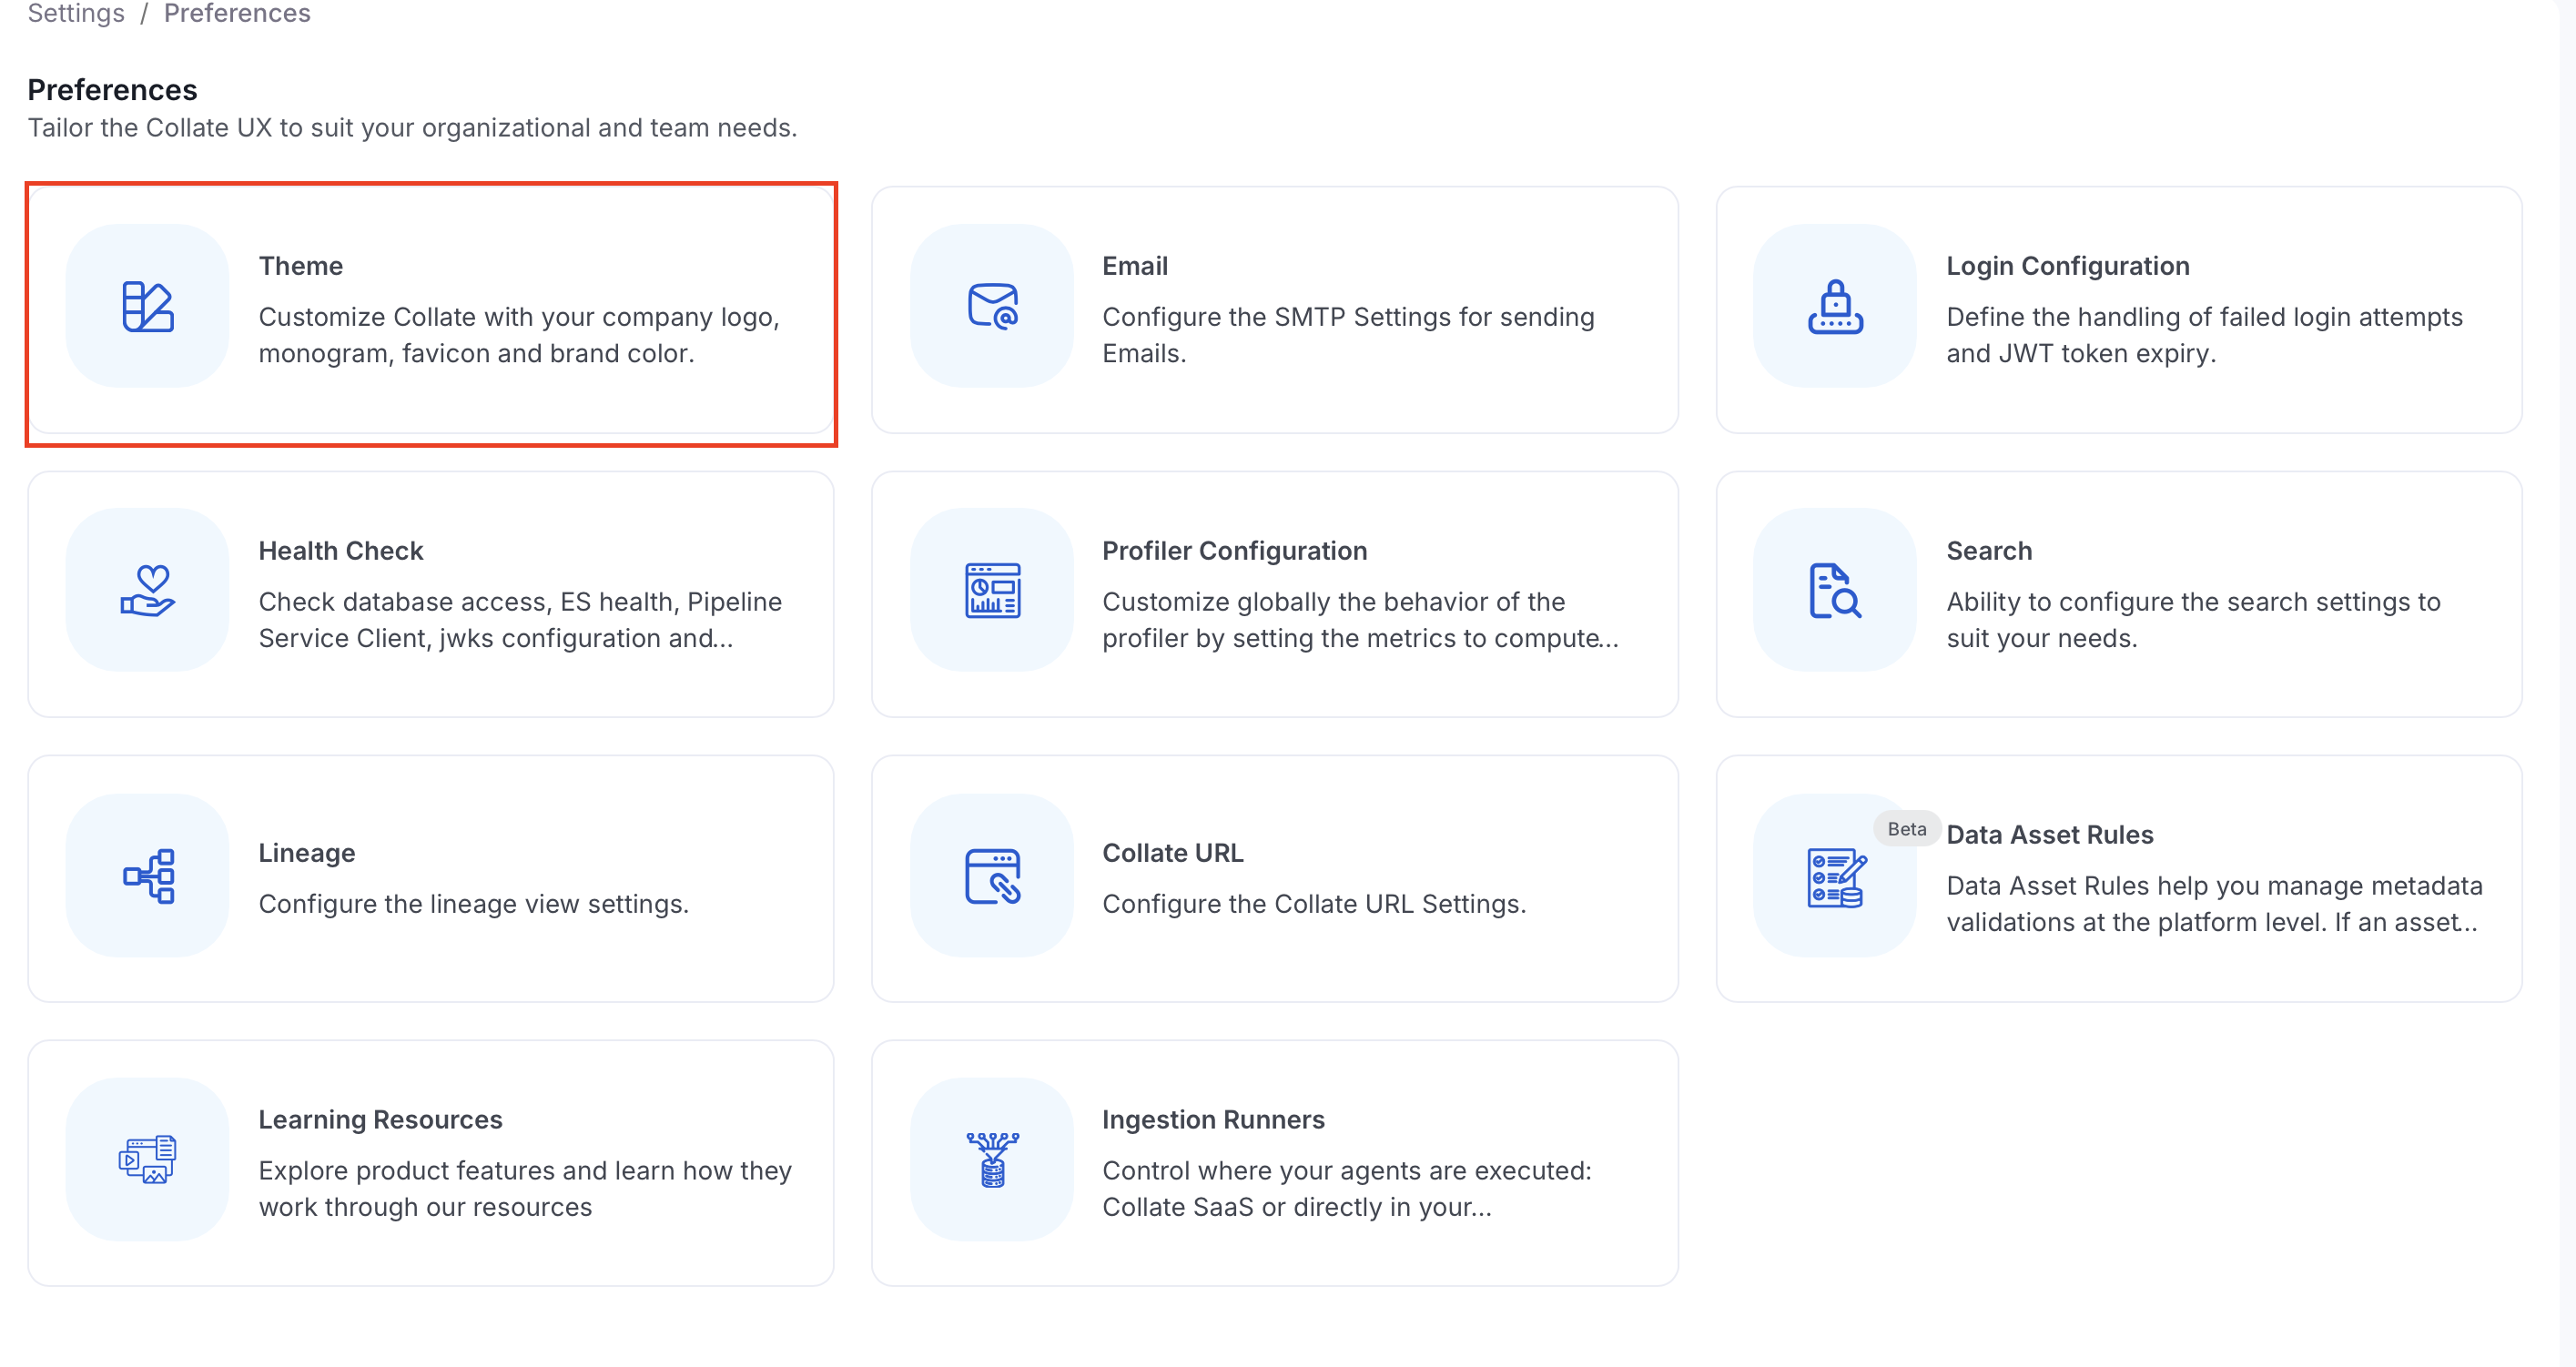Click the Beta badge on Data Asset Rules

(1906, 829)
